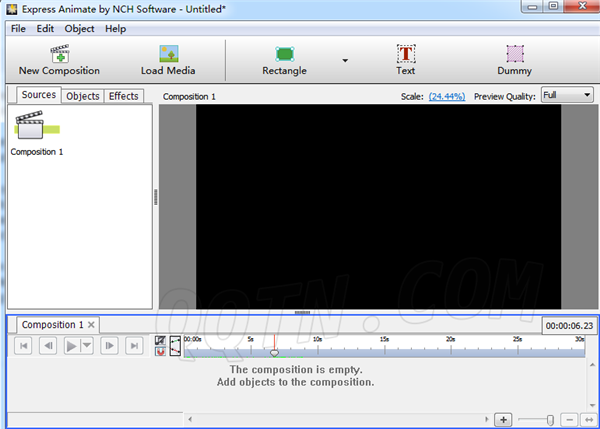Add a Dummy object
Screen dimensions: 600x429
point(515,60)
